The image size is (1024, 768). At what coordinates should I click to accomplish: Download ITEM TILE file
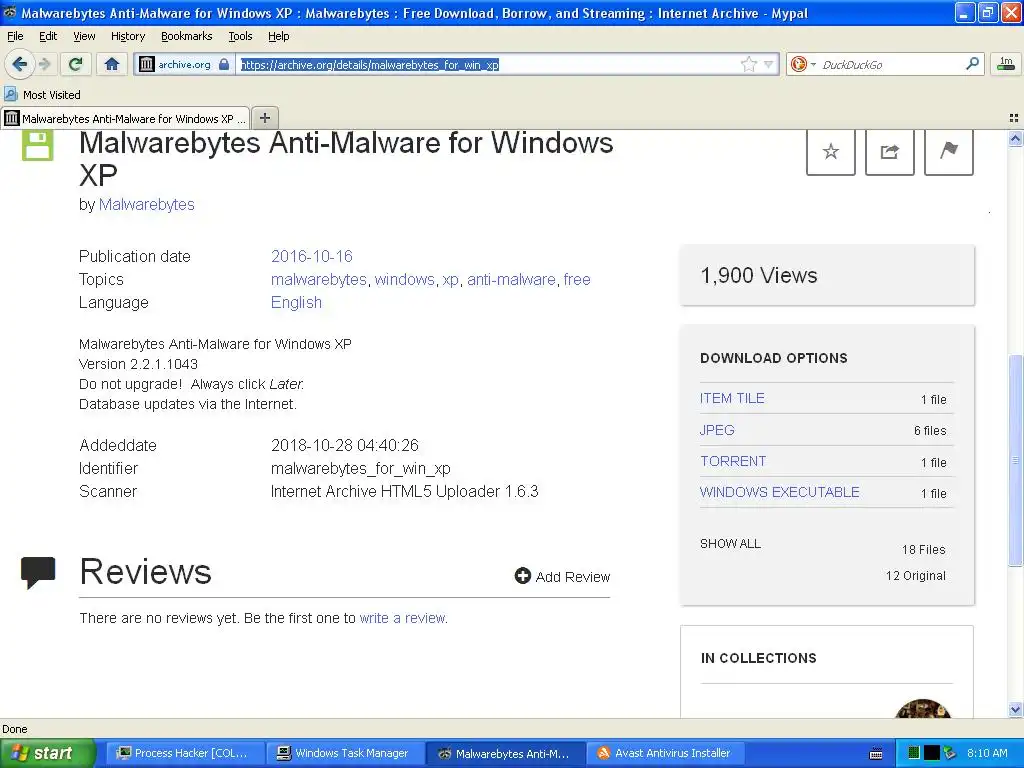pyautogui.click(x=732, y=398)
